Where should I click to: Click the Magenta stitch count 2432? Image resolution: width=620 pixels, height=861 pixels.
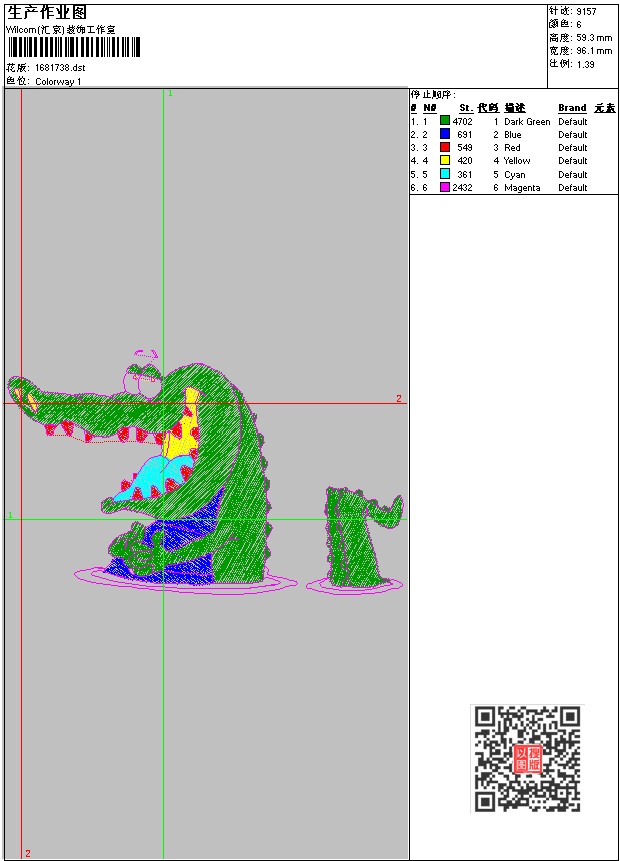[462, 187]
